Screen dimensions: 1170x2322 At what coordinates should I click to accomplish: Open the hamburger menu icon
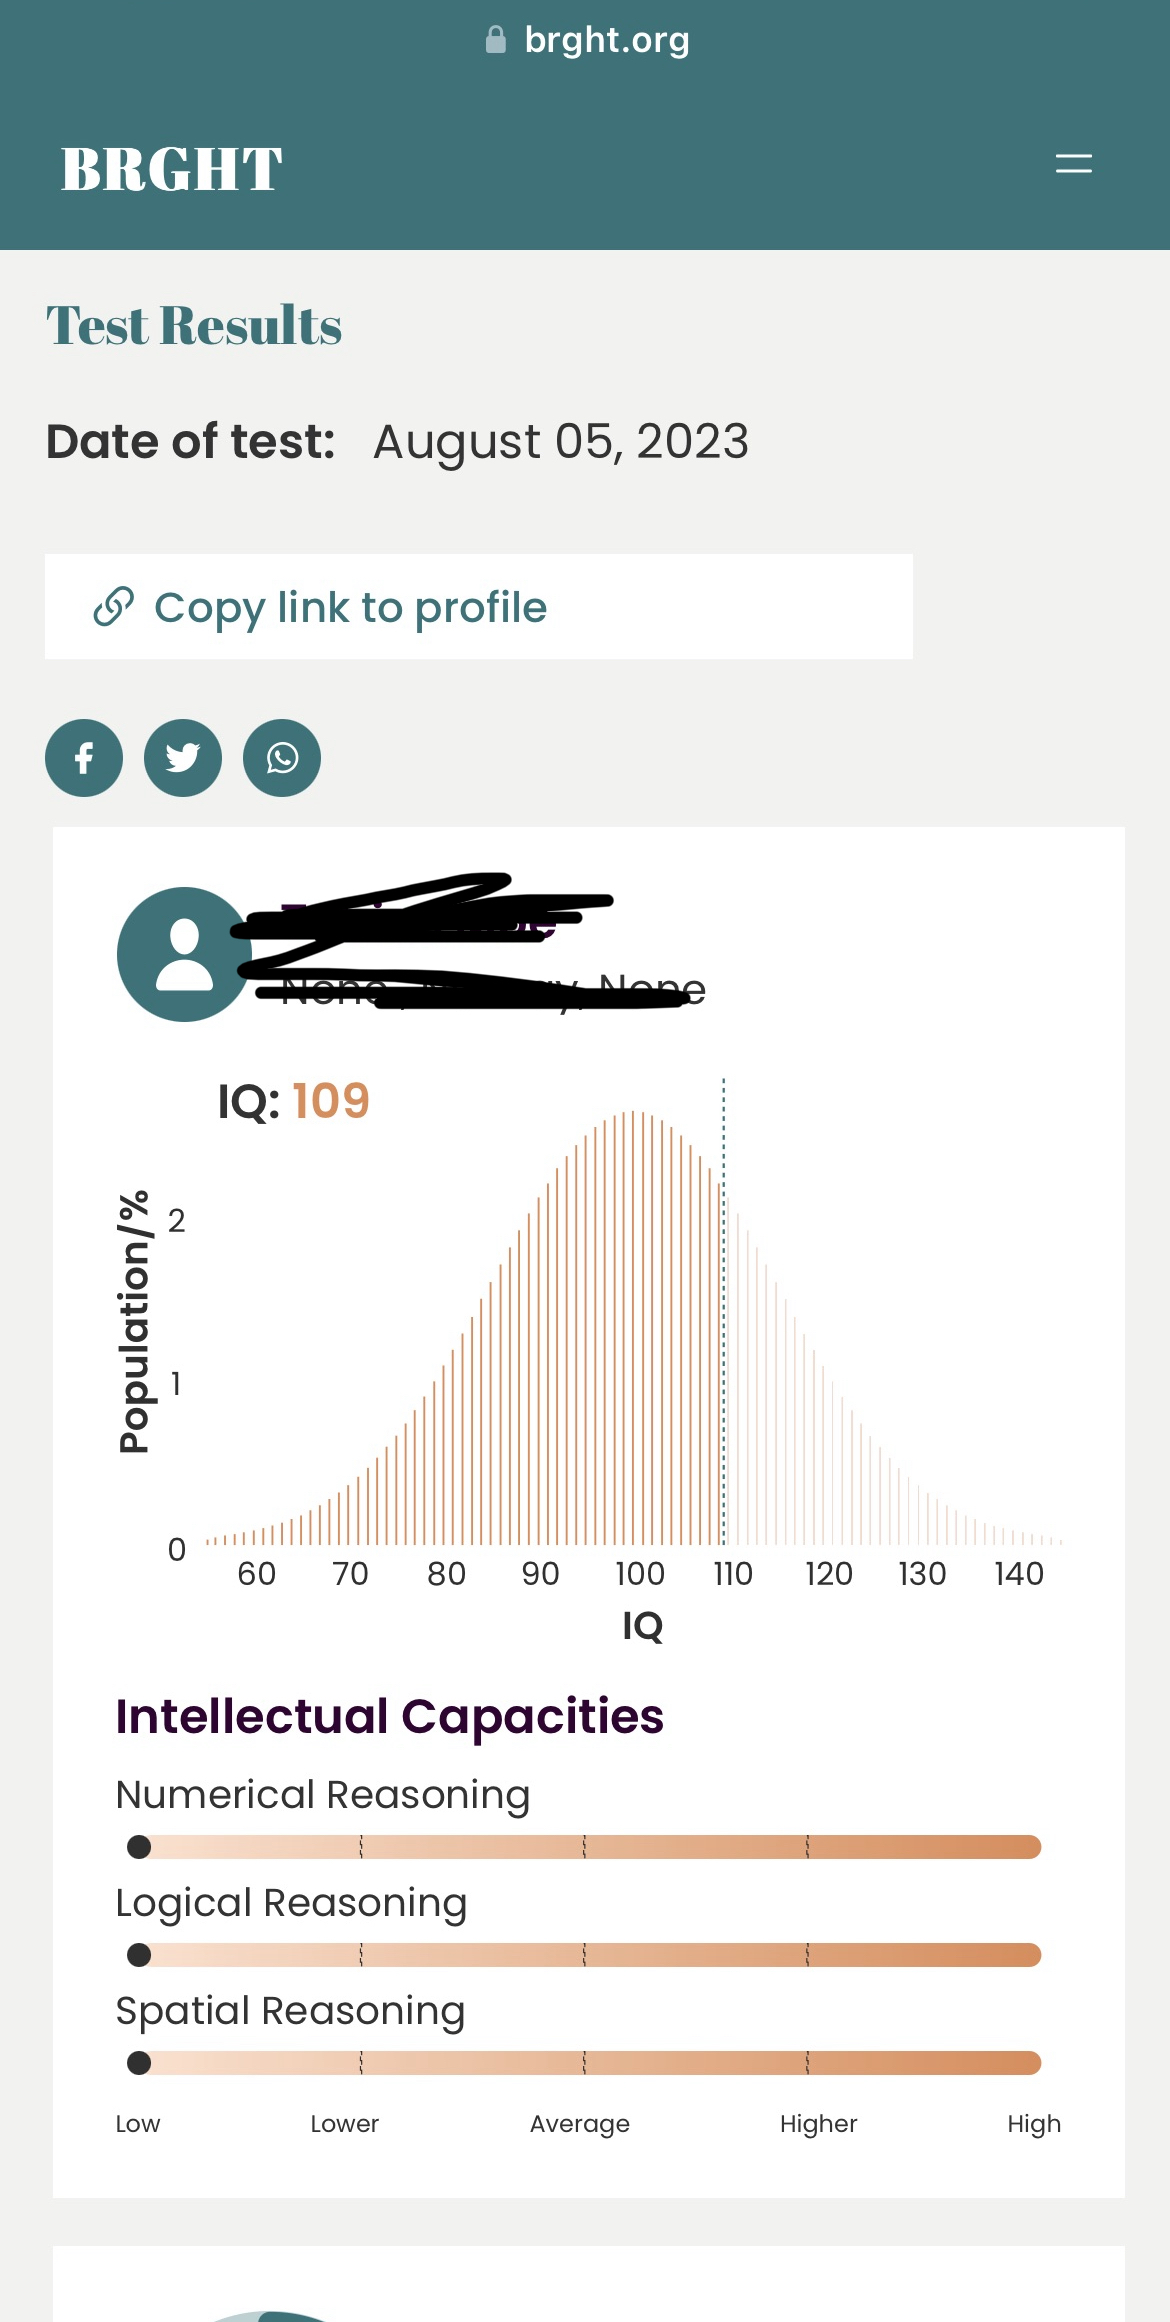pos(1073,164)
